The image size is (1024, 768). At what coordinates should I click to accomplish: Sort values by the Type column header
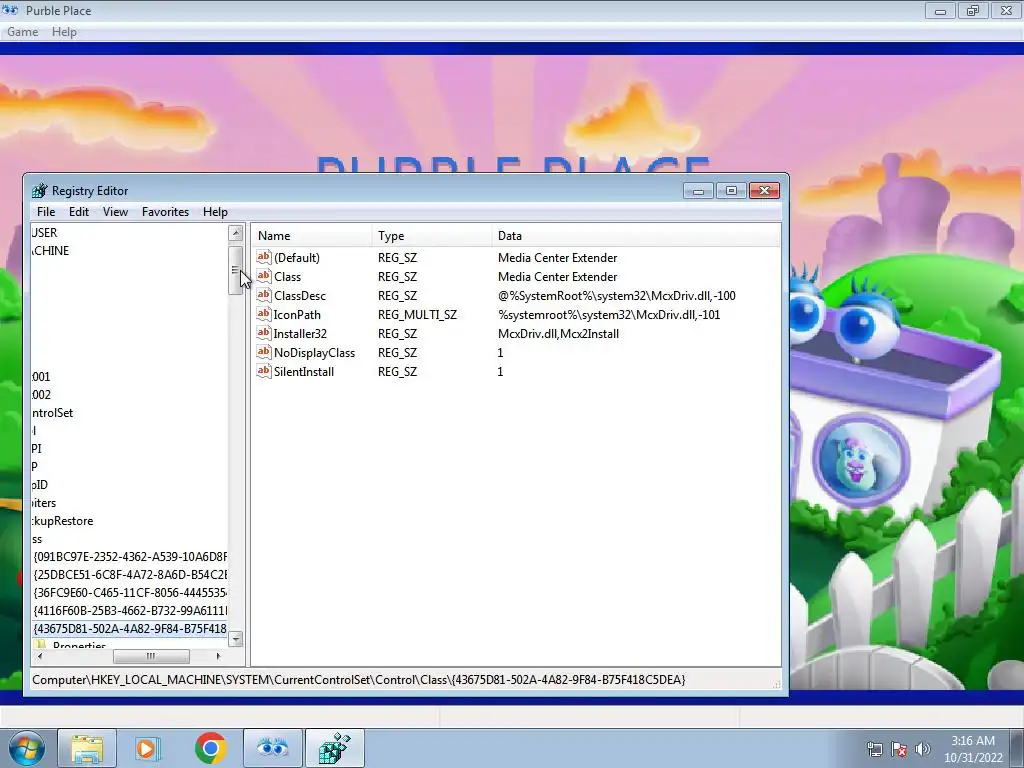tap(432, 236)
